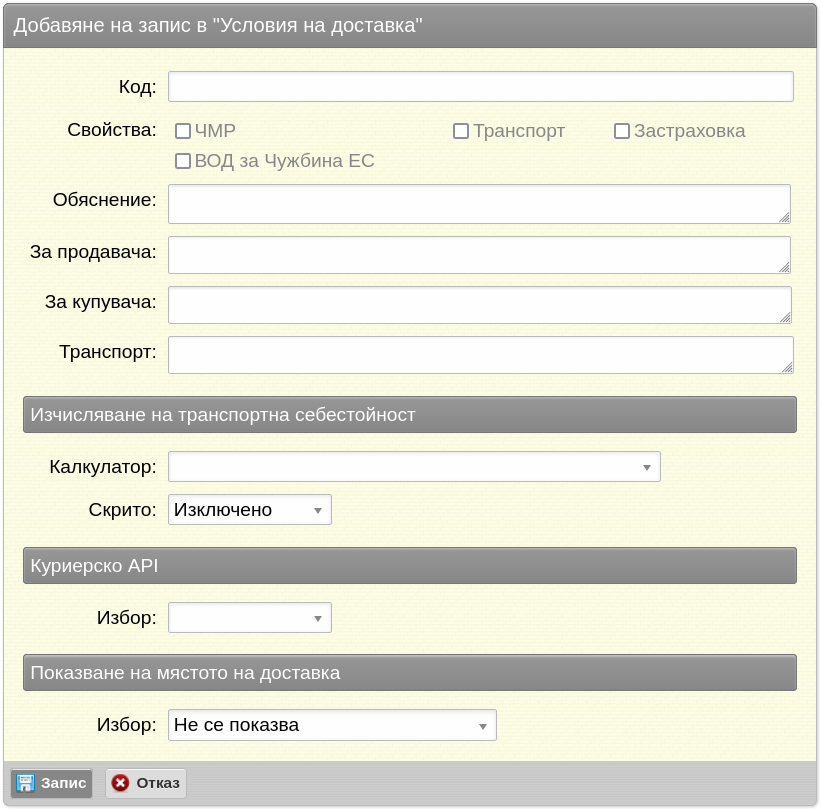Click the Отказ button
821x809 pixels.
pyautogui.click(x=146, y=783)
